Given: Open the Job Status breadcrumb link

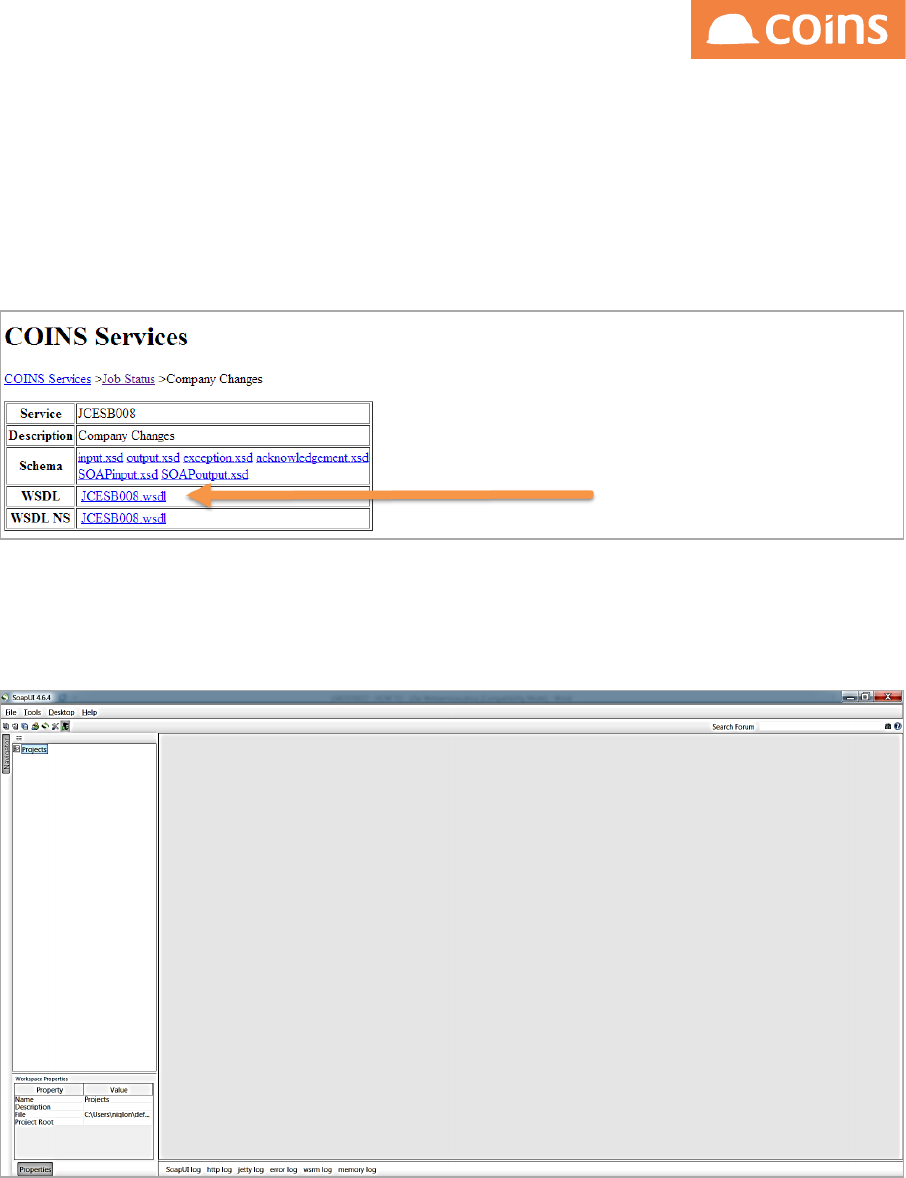Looking at the screenshot, I should pos(128,379).
